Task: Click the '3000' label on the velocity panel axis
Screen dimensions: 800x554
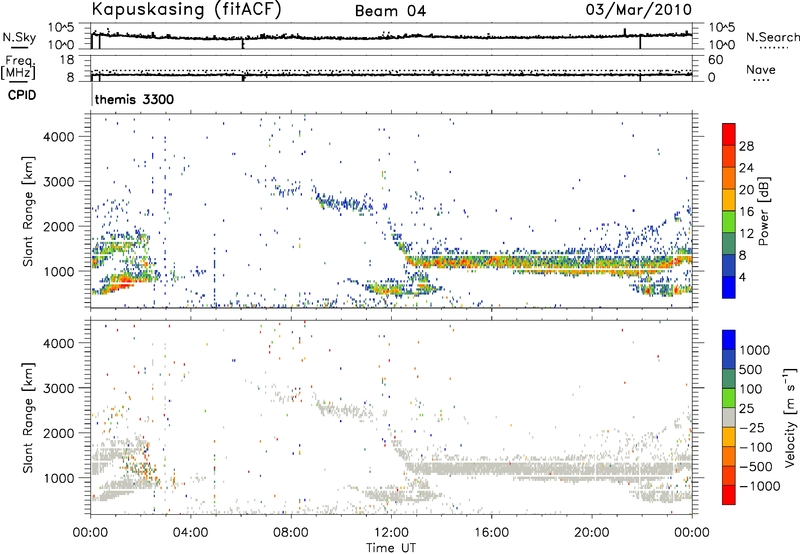Action: point(59,388)
